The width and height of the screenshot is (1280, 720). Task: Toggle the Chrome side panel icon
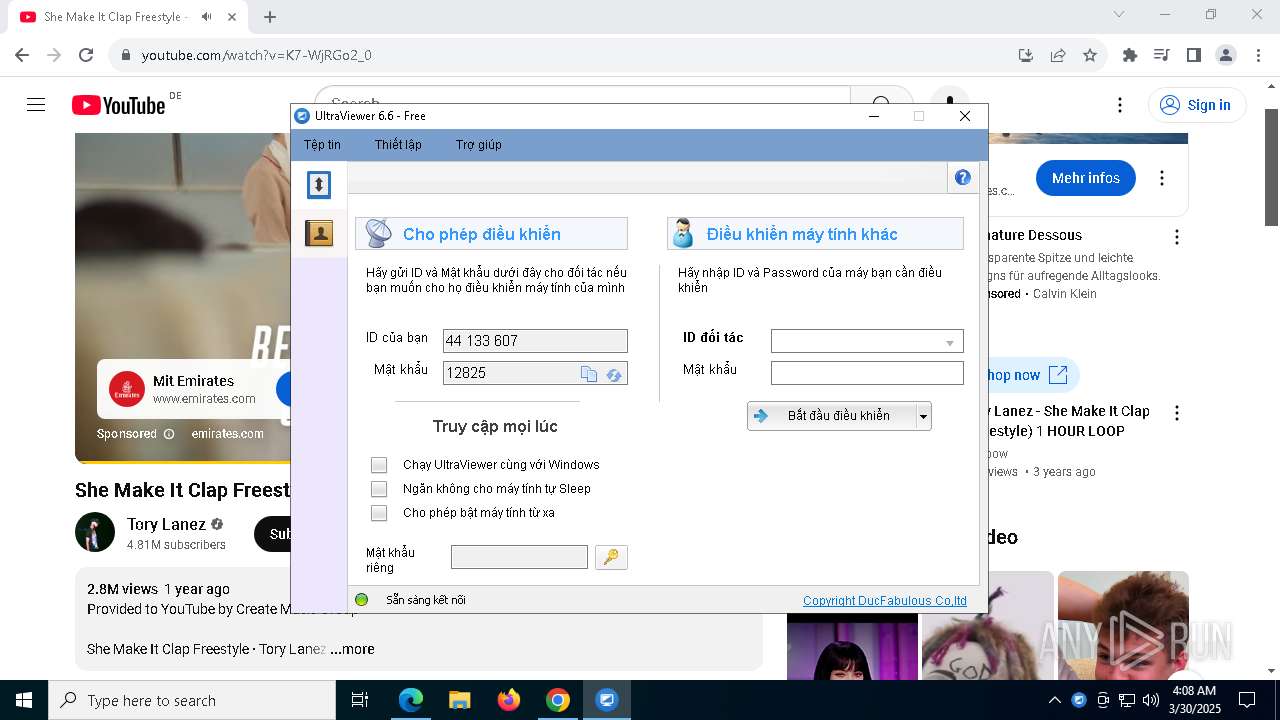click(x=1194, y=55)
